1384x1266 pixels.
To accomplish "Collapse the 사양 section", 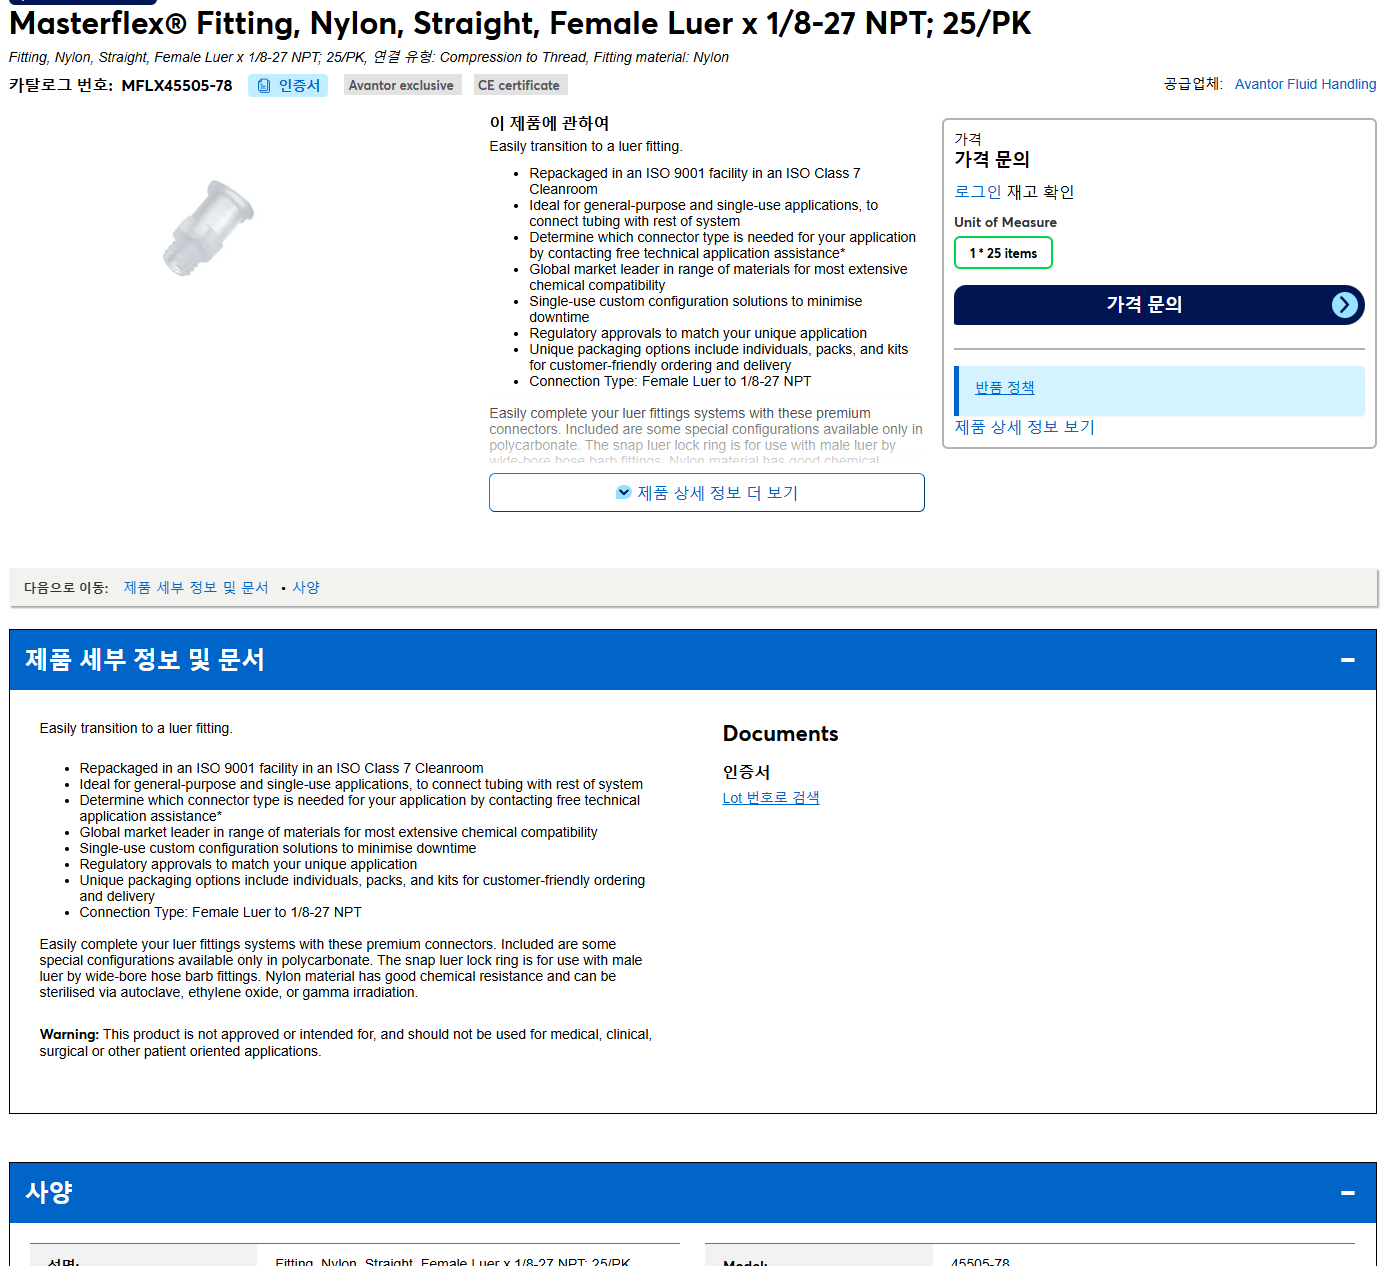I will point(1348,1193).
